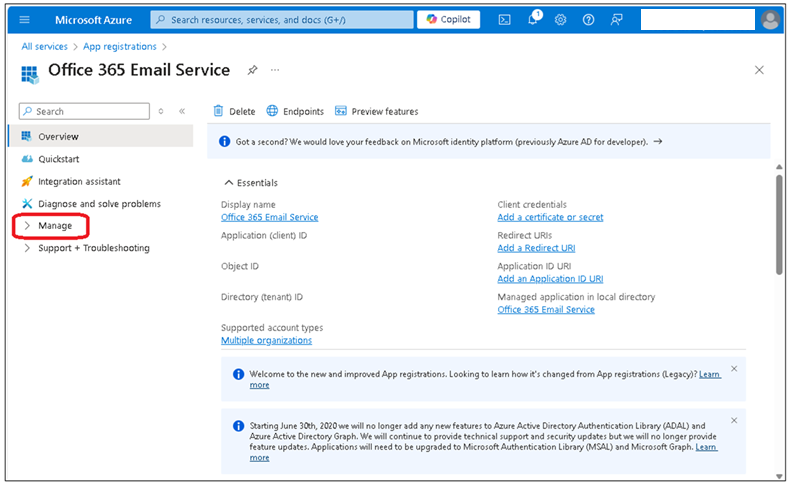Open Preview features in command bar
Viewport: 788px width, 484px height.
376,111
